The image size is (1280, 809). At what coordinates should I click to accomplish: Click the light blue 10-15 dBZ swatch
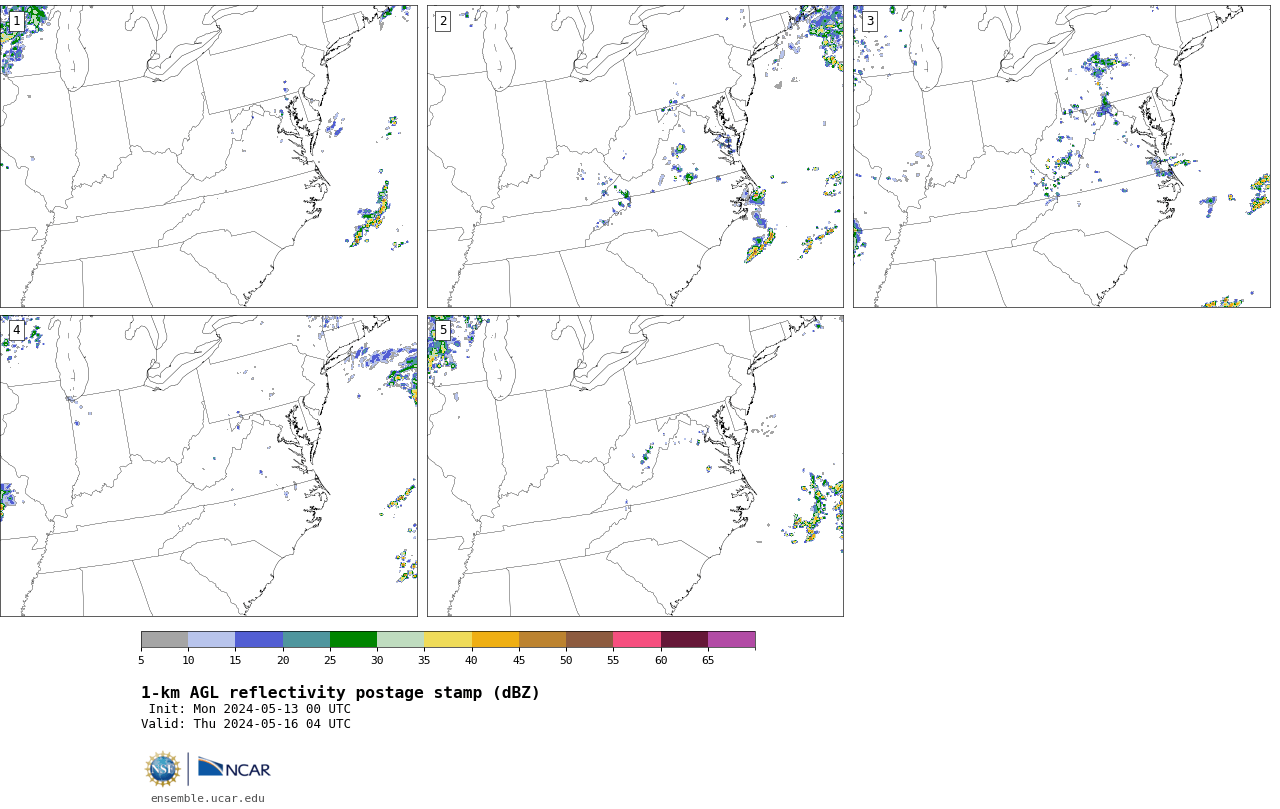pos(211,640)
